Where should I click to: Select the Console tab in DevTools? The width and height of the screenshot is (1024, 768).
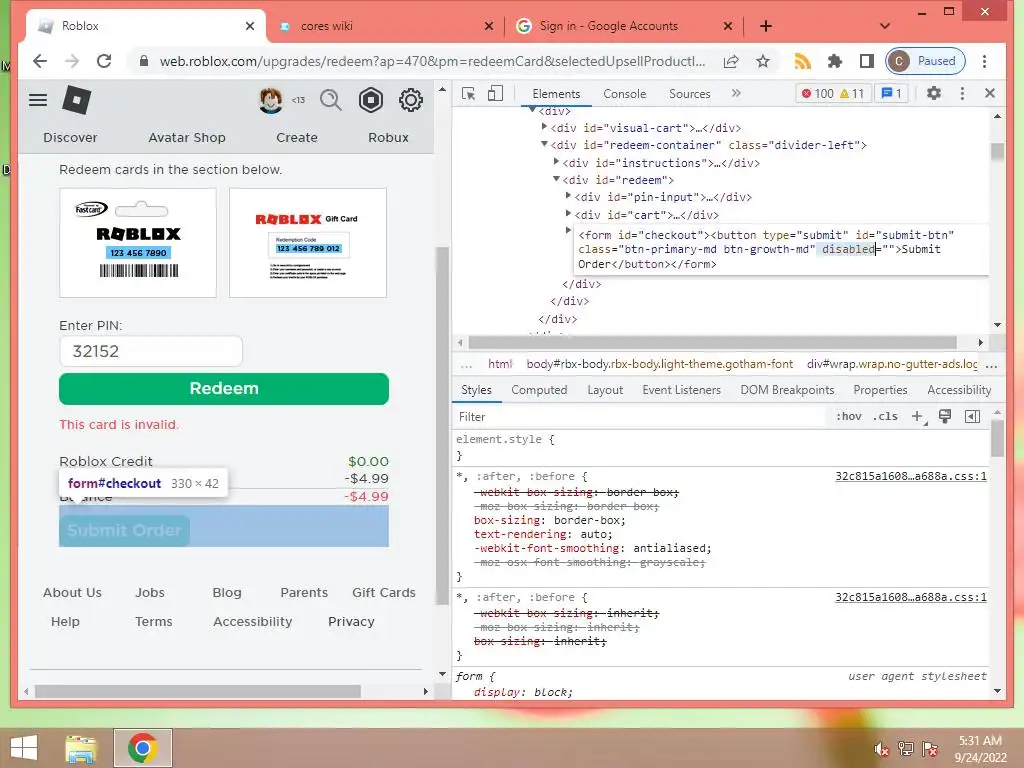pyautogui.click(x=624, y=93)
